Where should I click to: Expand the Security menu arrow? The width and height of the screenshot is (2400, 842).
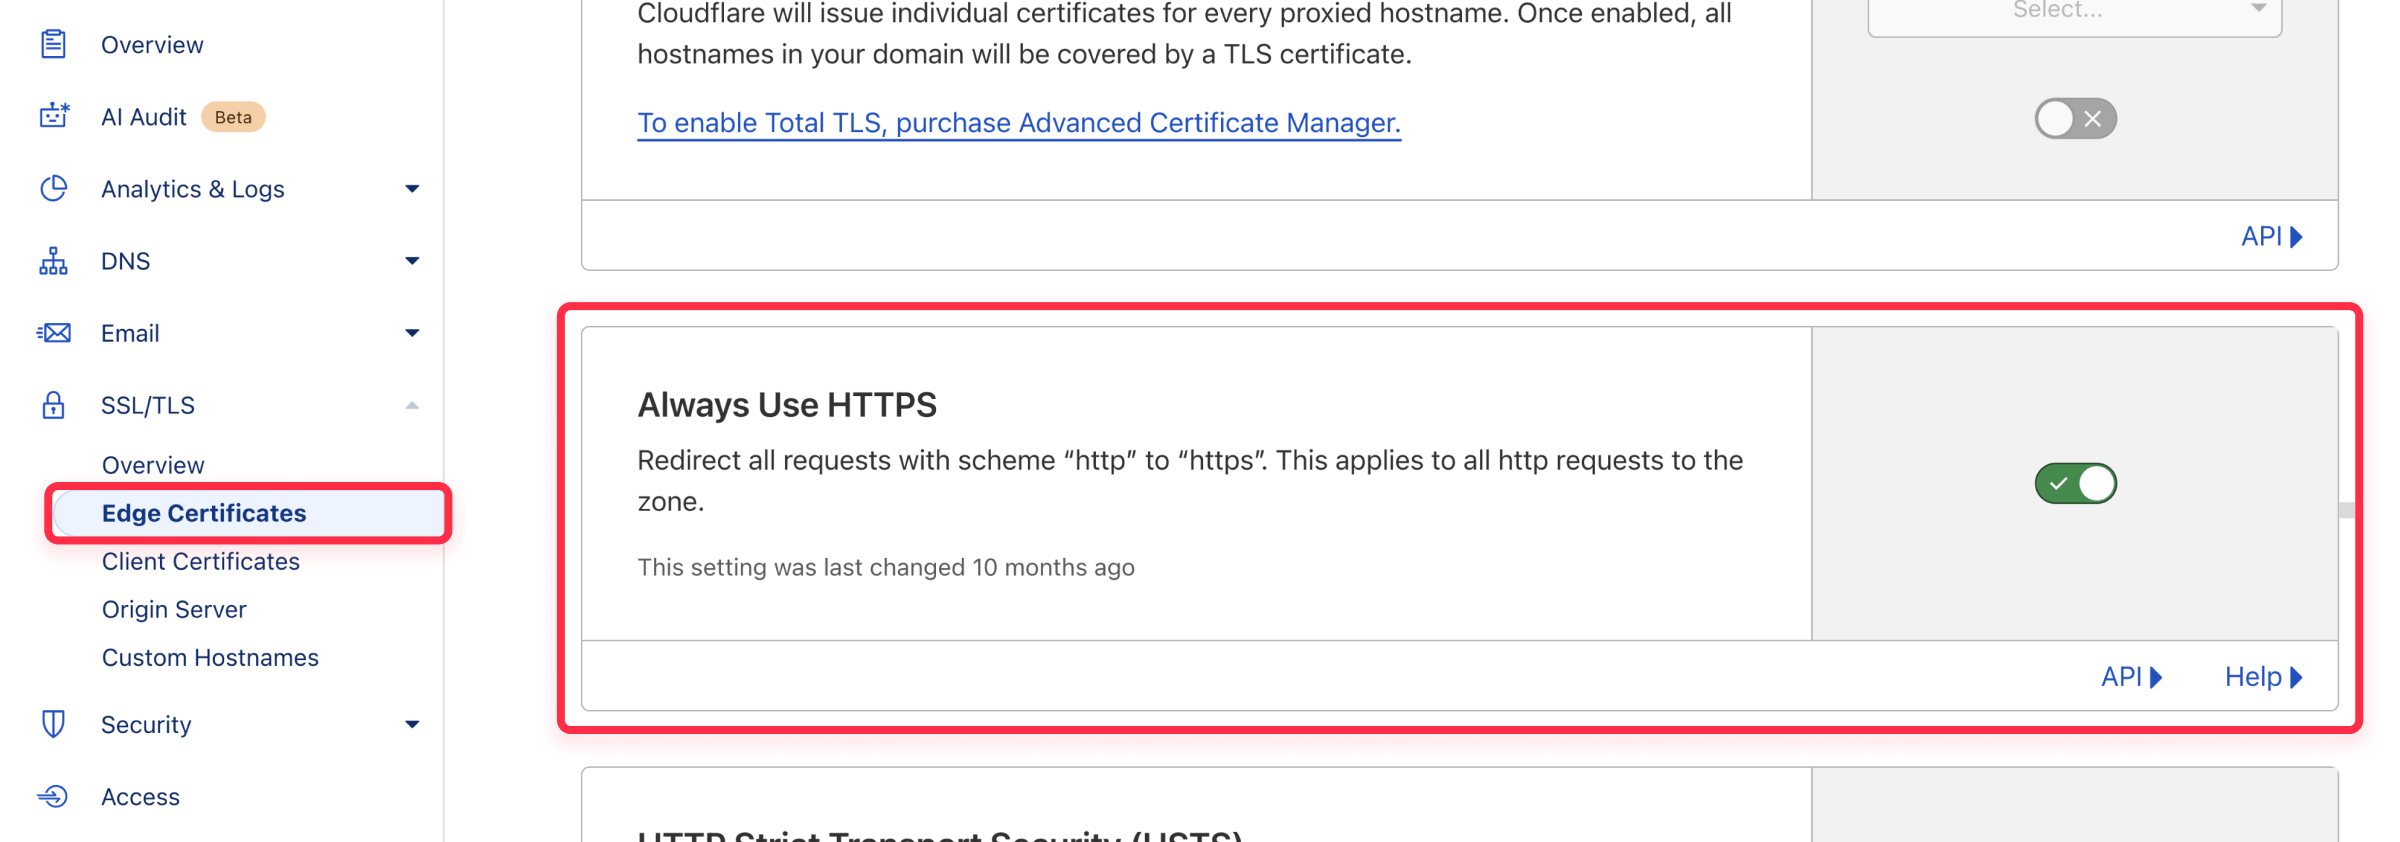[412, 724]
